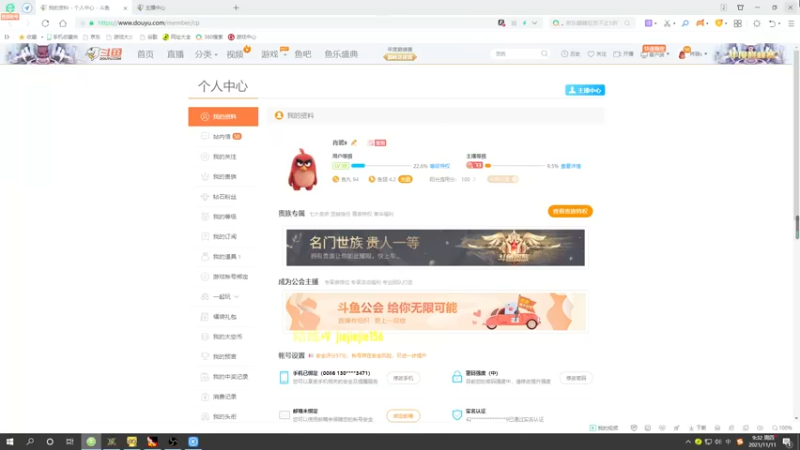Open the 游戏中心 bookmark

point(242,37)
